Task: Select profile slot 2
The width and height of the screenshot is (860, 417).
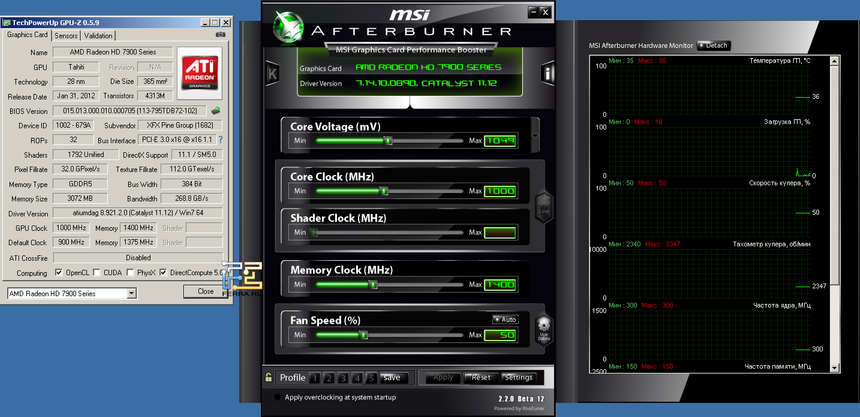Action: (x=329, y=378)
